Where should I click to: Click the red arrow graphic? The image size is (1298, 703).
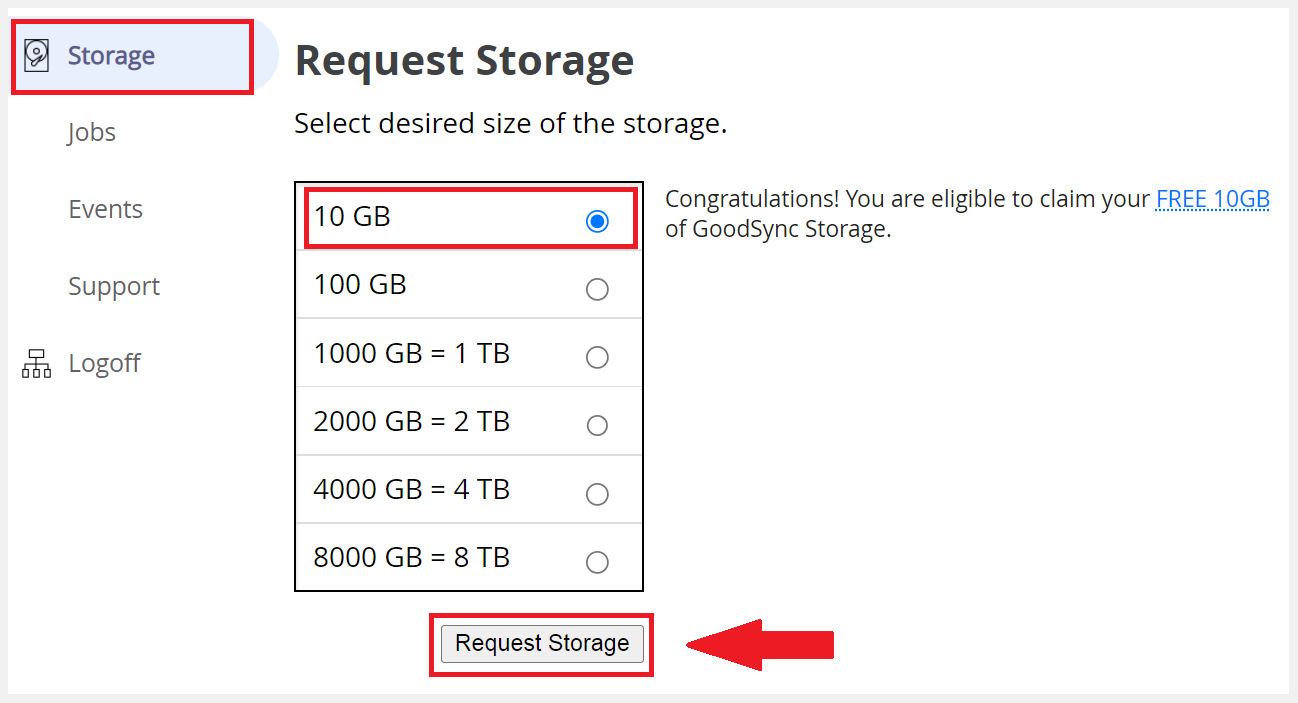click(760, 645)
